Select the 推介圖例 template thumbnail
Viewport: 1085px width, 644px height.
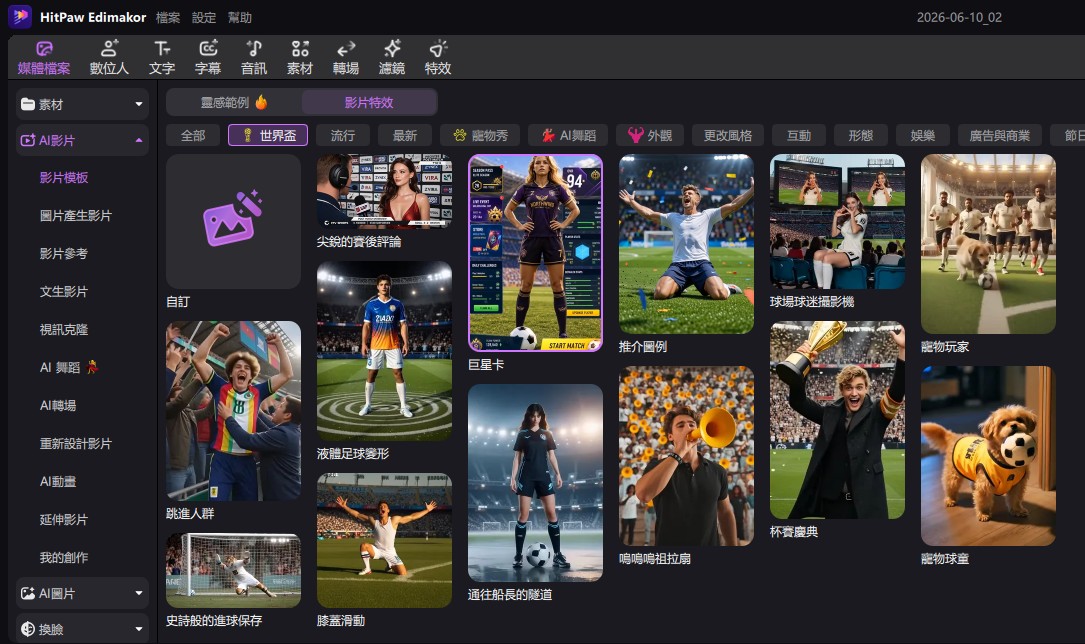[686, 244]
